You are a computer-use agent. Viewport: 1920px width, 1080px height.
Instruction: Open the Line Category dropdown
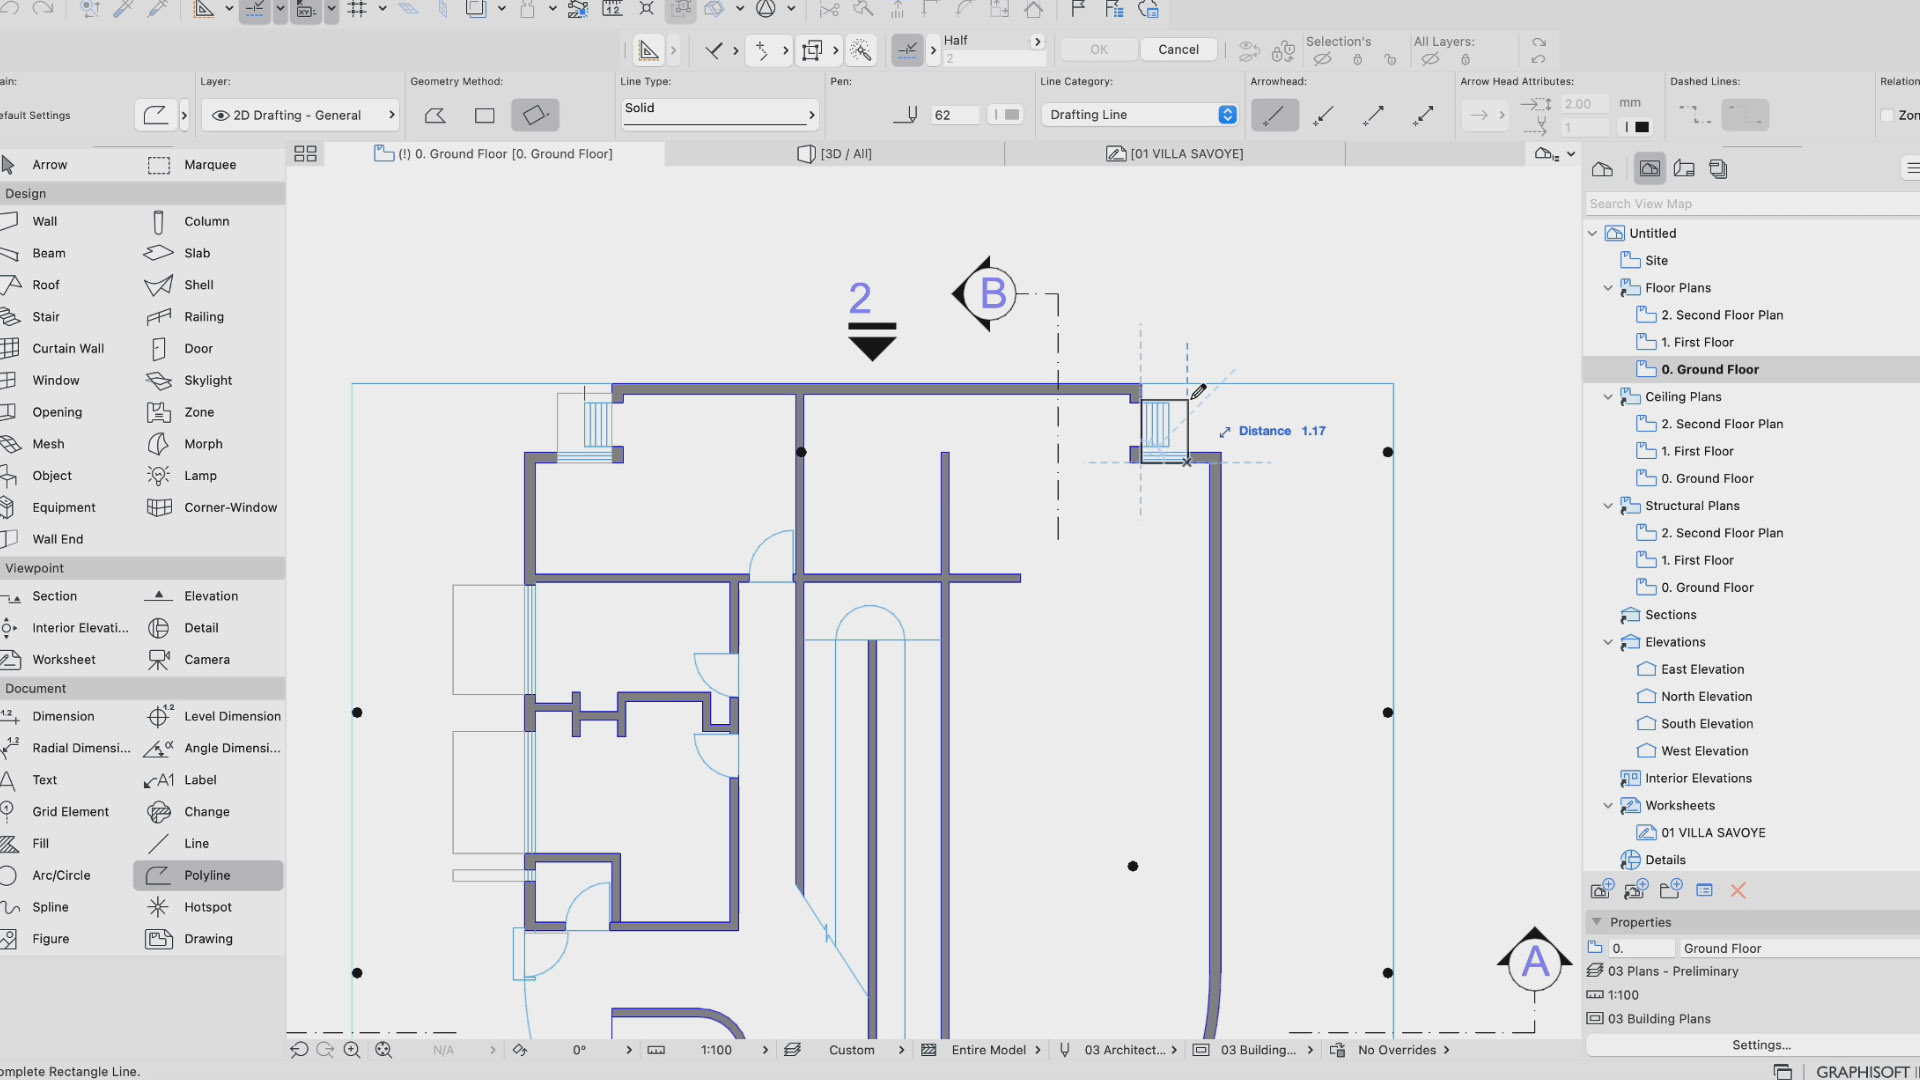(1139, 115)
